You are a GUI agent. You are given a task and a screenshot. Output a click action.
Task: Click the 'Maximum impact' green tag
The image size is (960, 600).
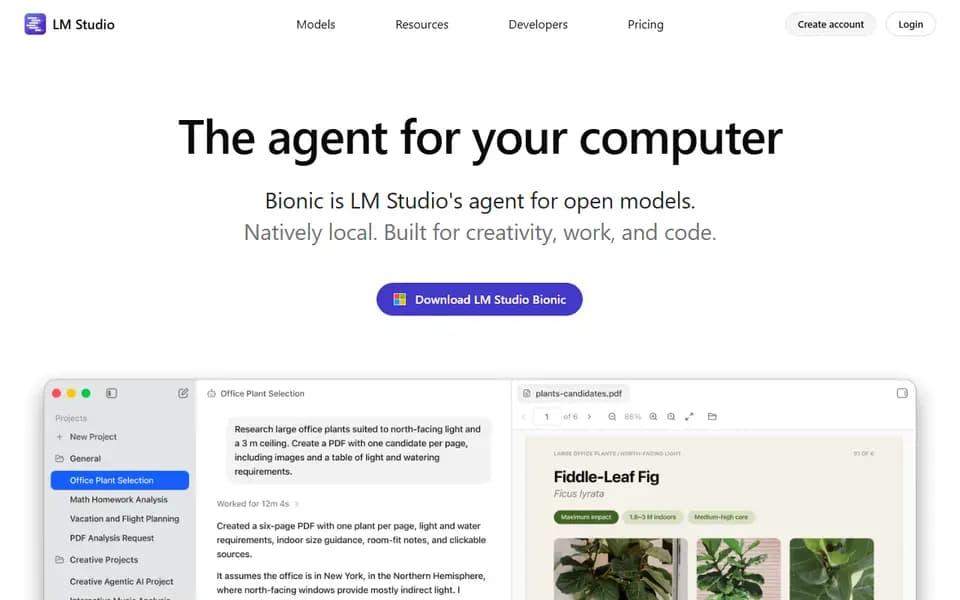point(586,517)
